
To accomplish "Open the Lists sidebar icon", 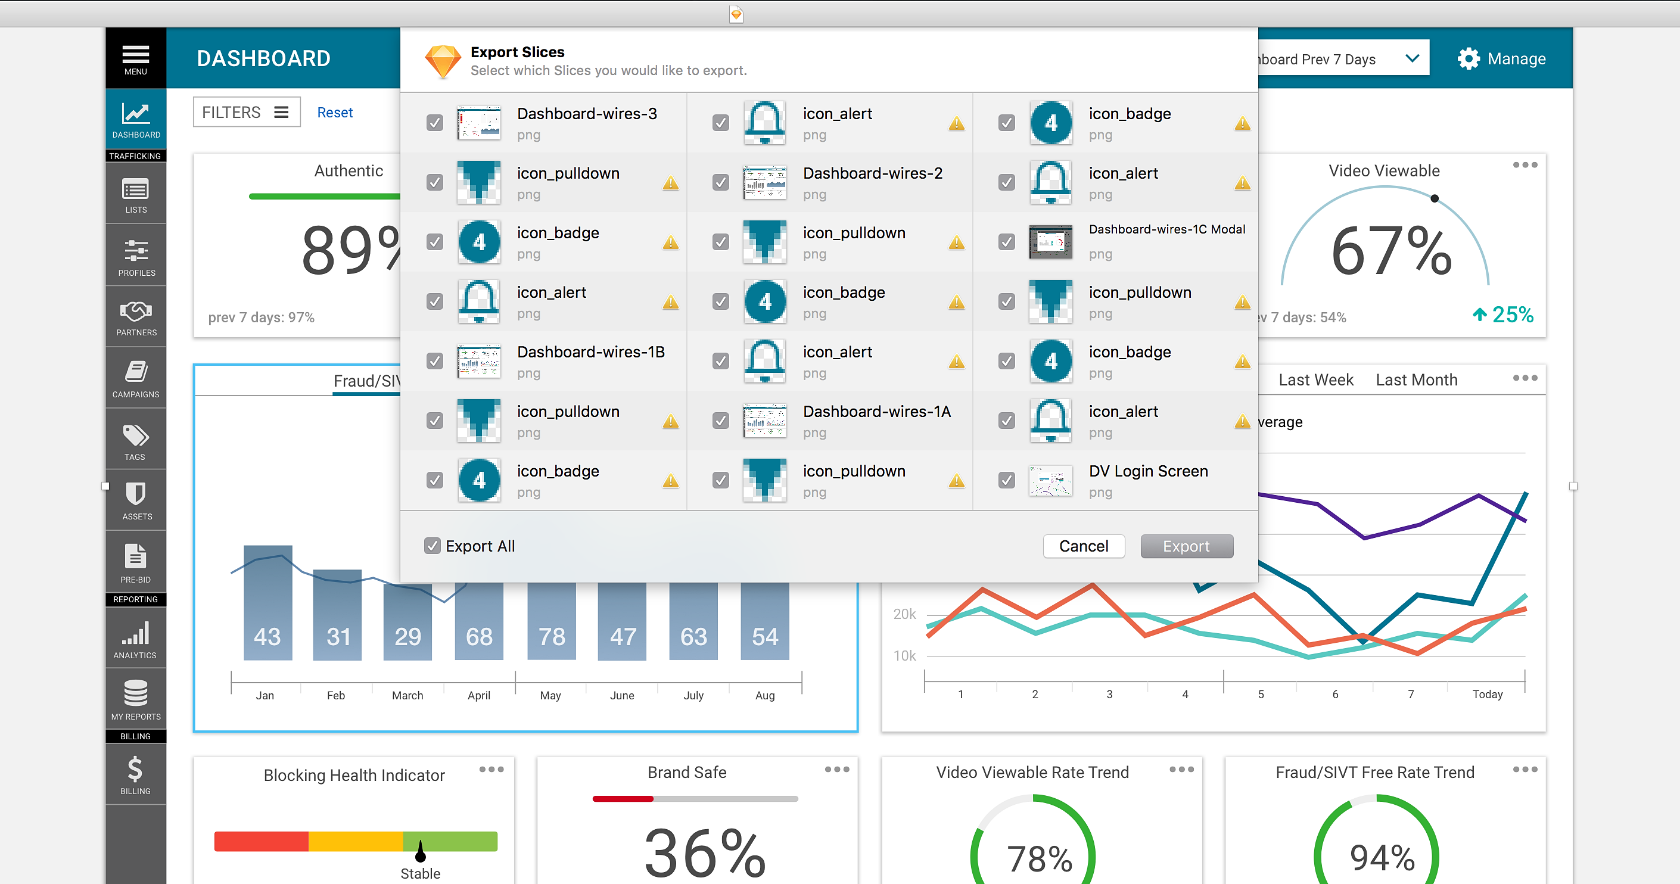I will [x=136, y=194].
